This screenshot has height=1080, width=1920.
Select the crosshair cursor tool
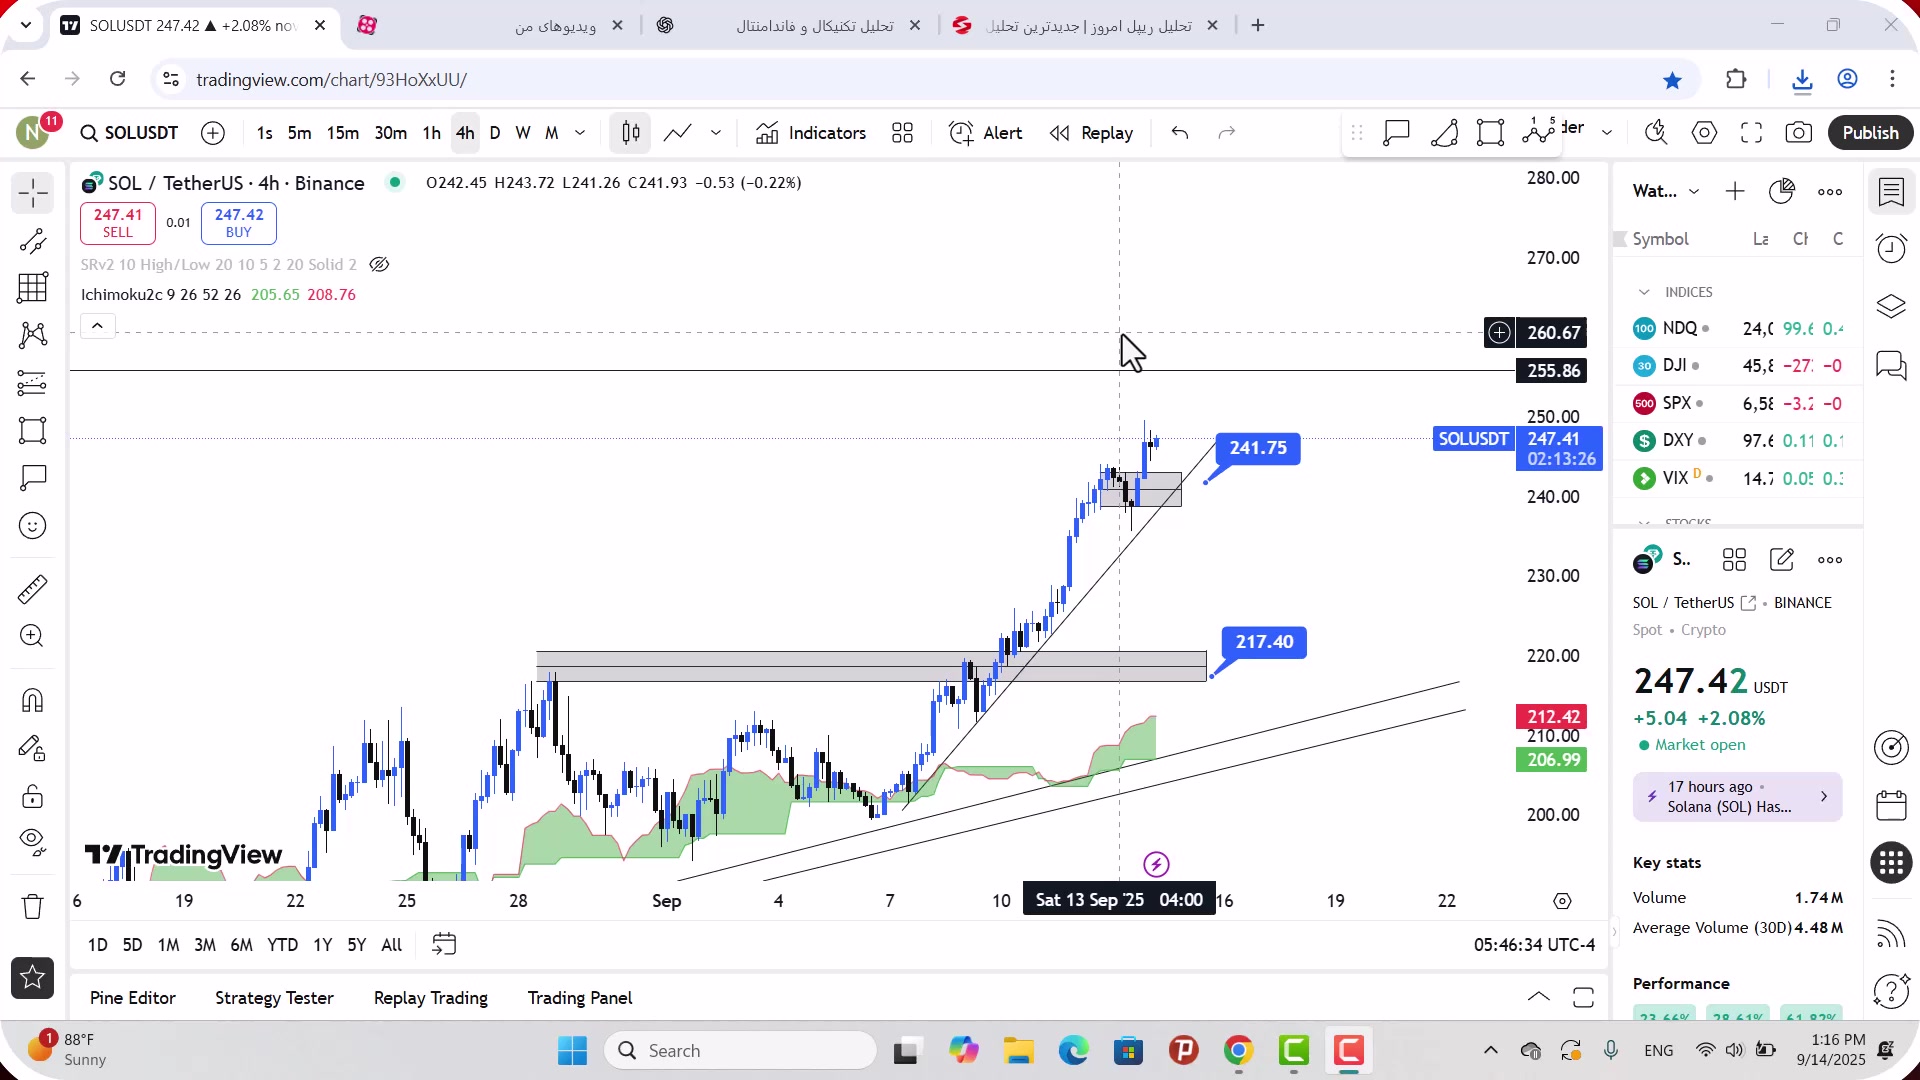pos(32,193)
